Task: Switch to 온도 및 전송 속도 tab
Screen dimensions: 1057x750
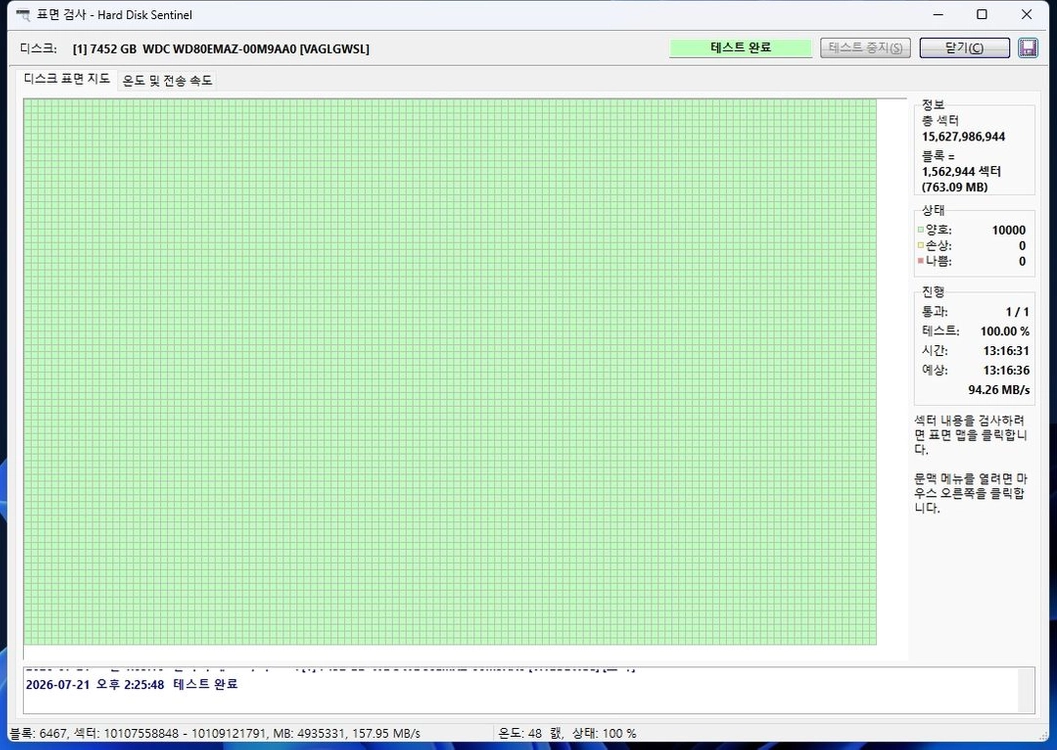Action: click(x=167, y=80)
